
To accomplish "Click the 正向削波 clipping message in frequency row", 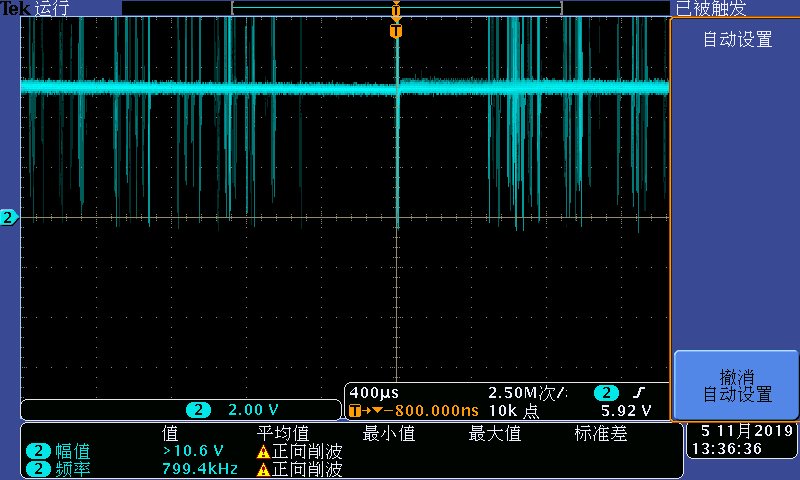I will click(307, 469).
